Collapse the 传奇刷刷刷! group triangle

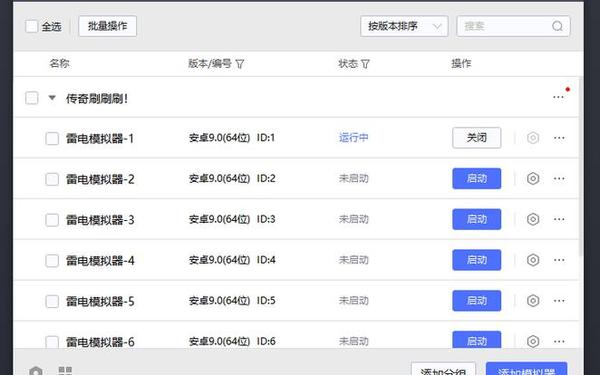point(52,98)
